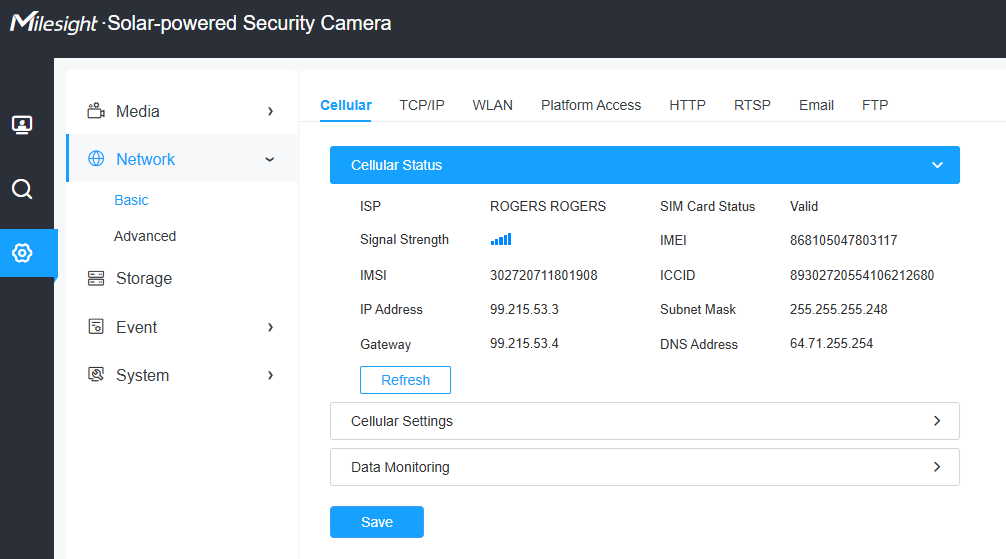Click the search playback icon in sidebar

coord(22,189)
